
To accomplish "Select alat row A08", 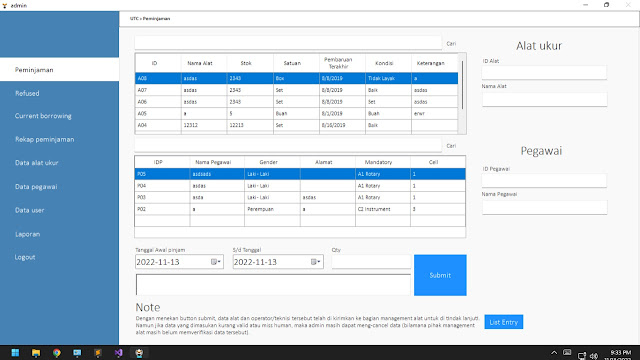I will click(297, 78).
